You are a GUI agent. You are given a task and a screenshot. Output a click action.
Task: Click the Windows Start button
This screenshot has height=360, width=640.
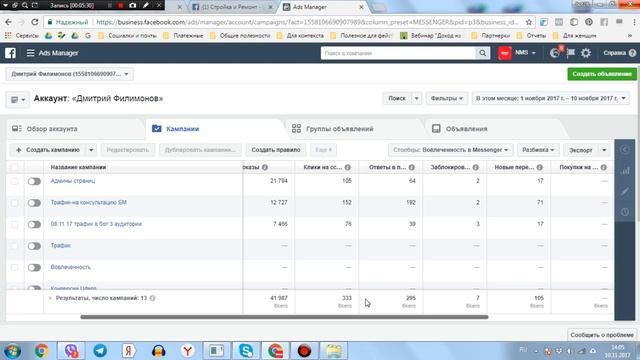pos(12,351)
